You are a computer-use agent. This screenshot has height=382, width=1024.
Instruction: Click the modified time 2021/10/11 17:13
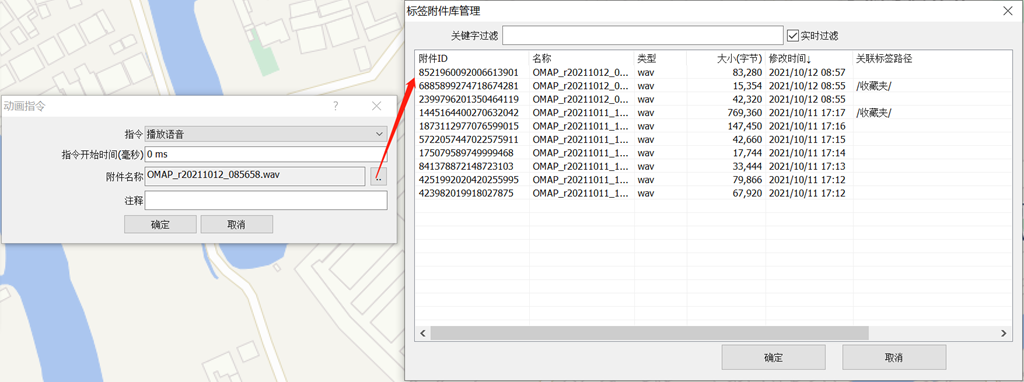807,166
